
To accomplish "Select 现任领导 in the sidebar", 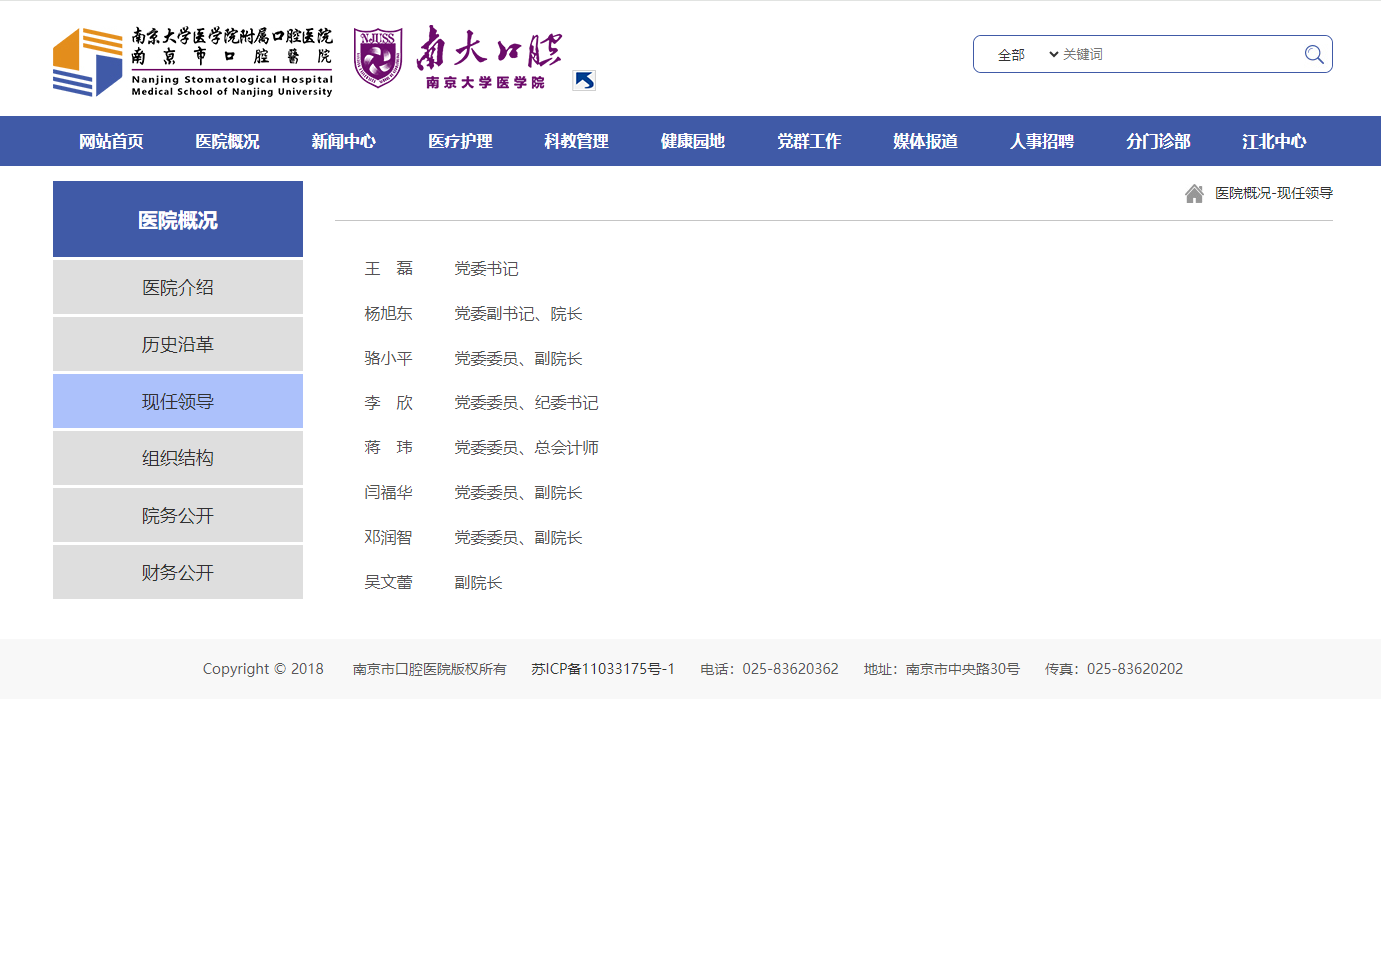I will (x=178, y=401).
